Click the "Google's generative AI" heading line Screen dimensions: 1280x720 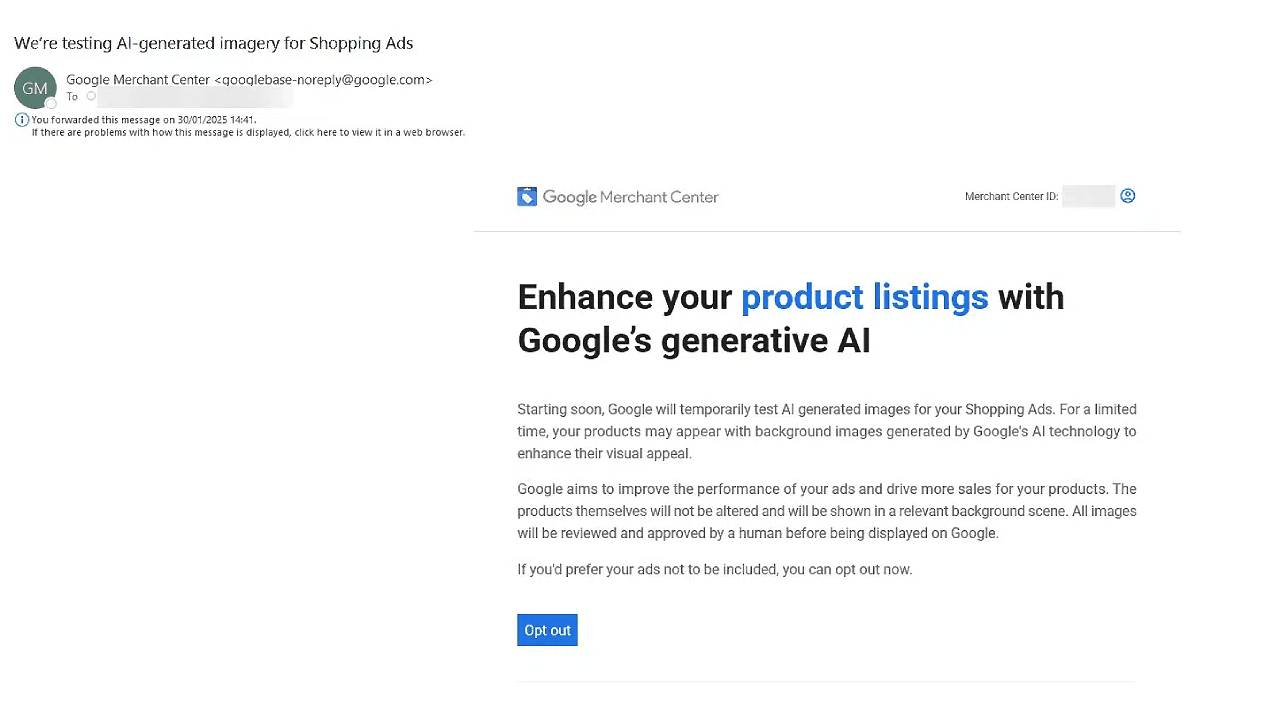[x=693, y=341]
